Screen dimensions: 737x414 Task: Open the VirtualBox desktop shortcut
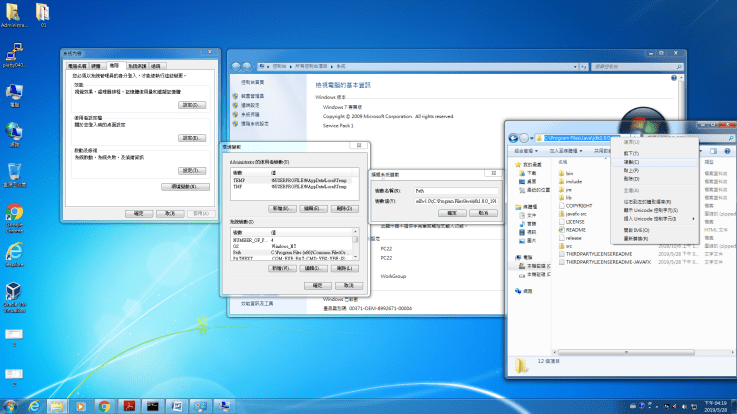(15, 292)
